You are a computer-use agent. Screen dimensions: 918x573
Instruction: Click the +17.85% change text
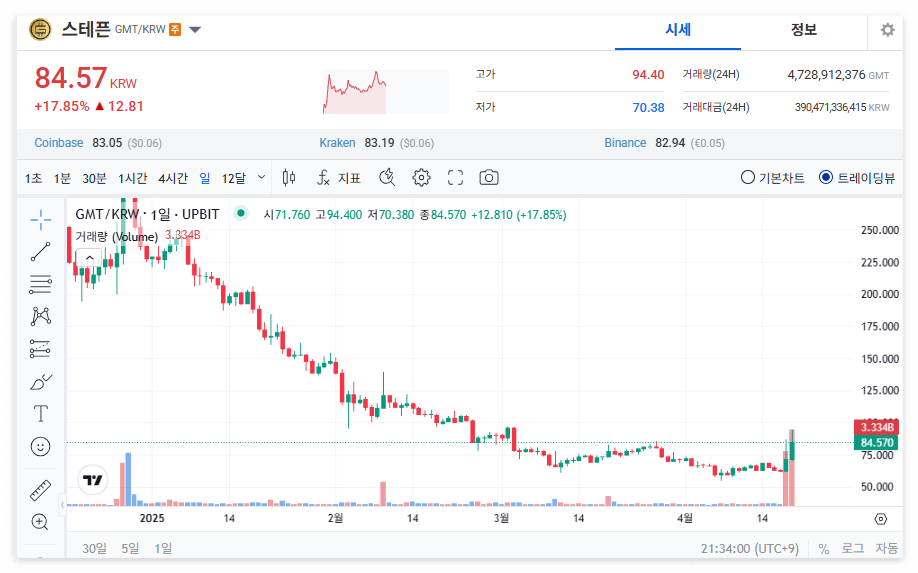[x=61, y=107]
